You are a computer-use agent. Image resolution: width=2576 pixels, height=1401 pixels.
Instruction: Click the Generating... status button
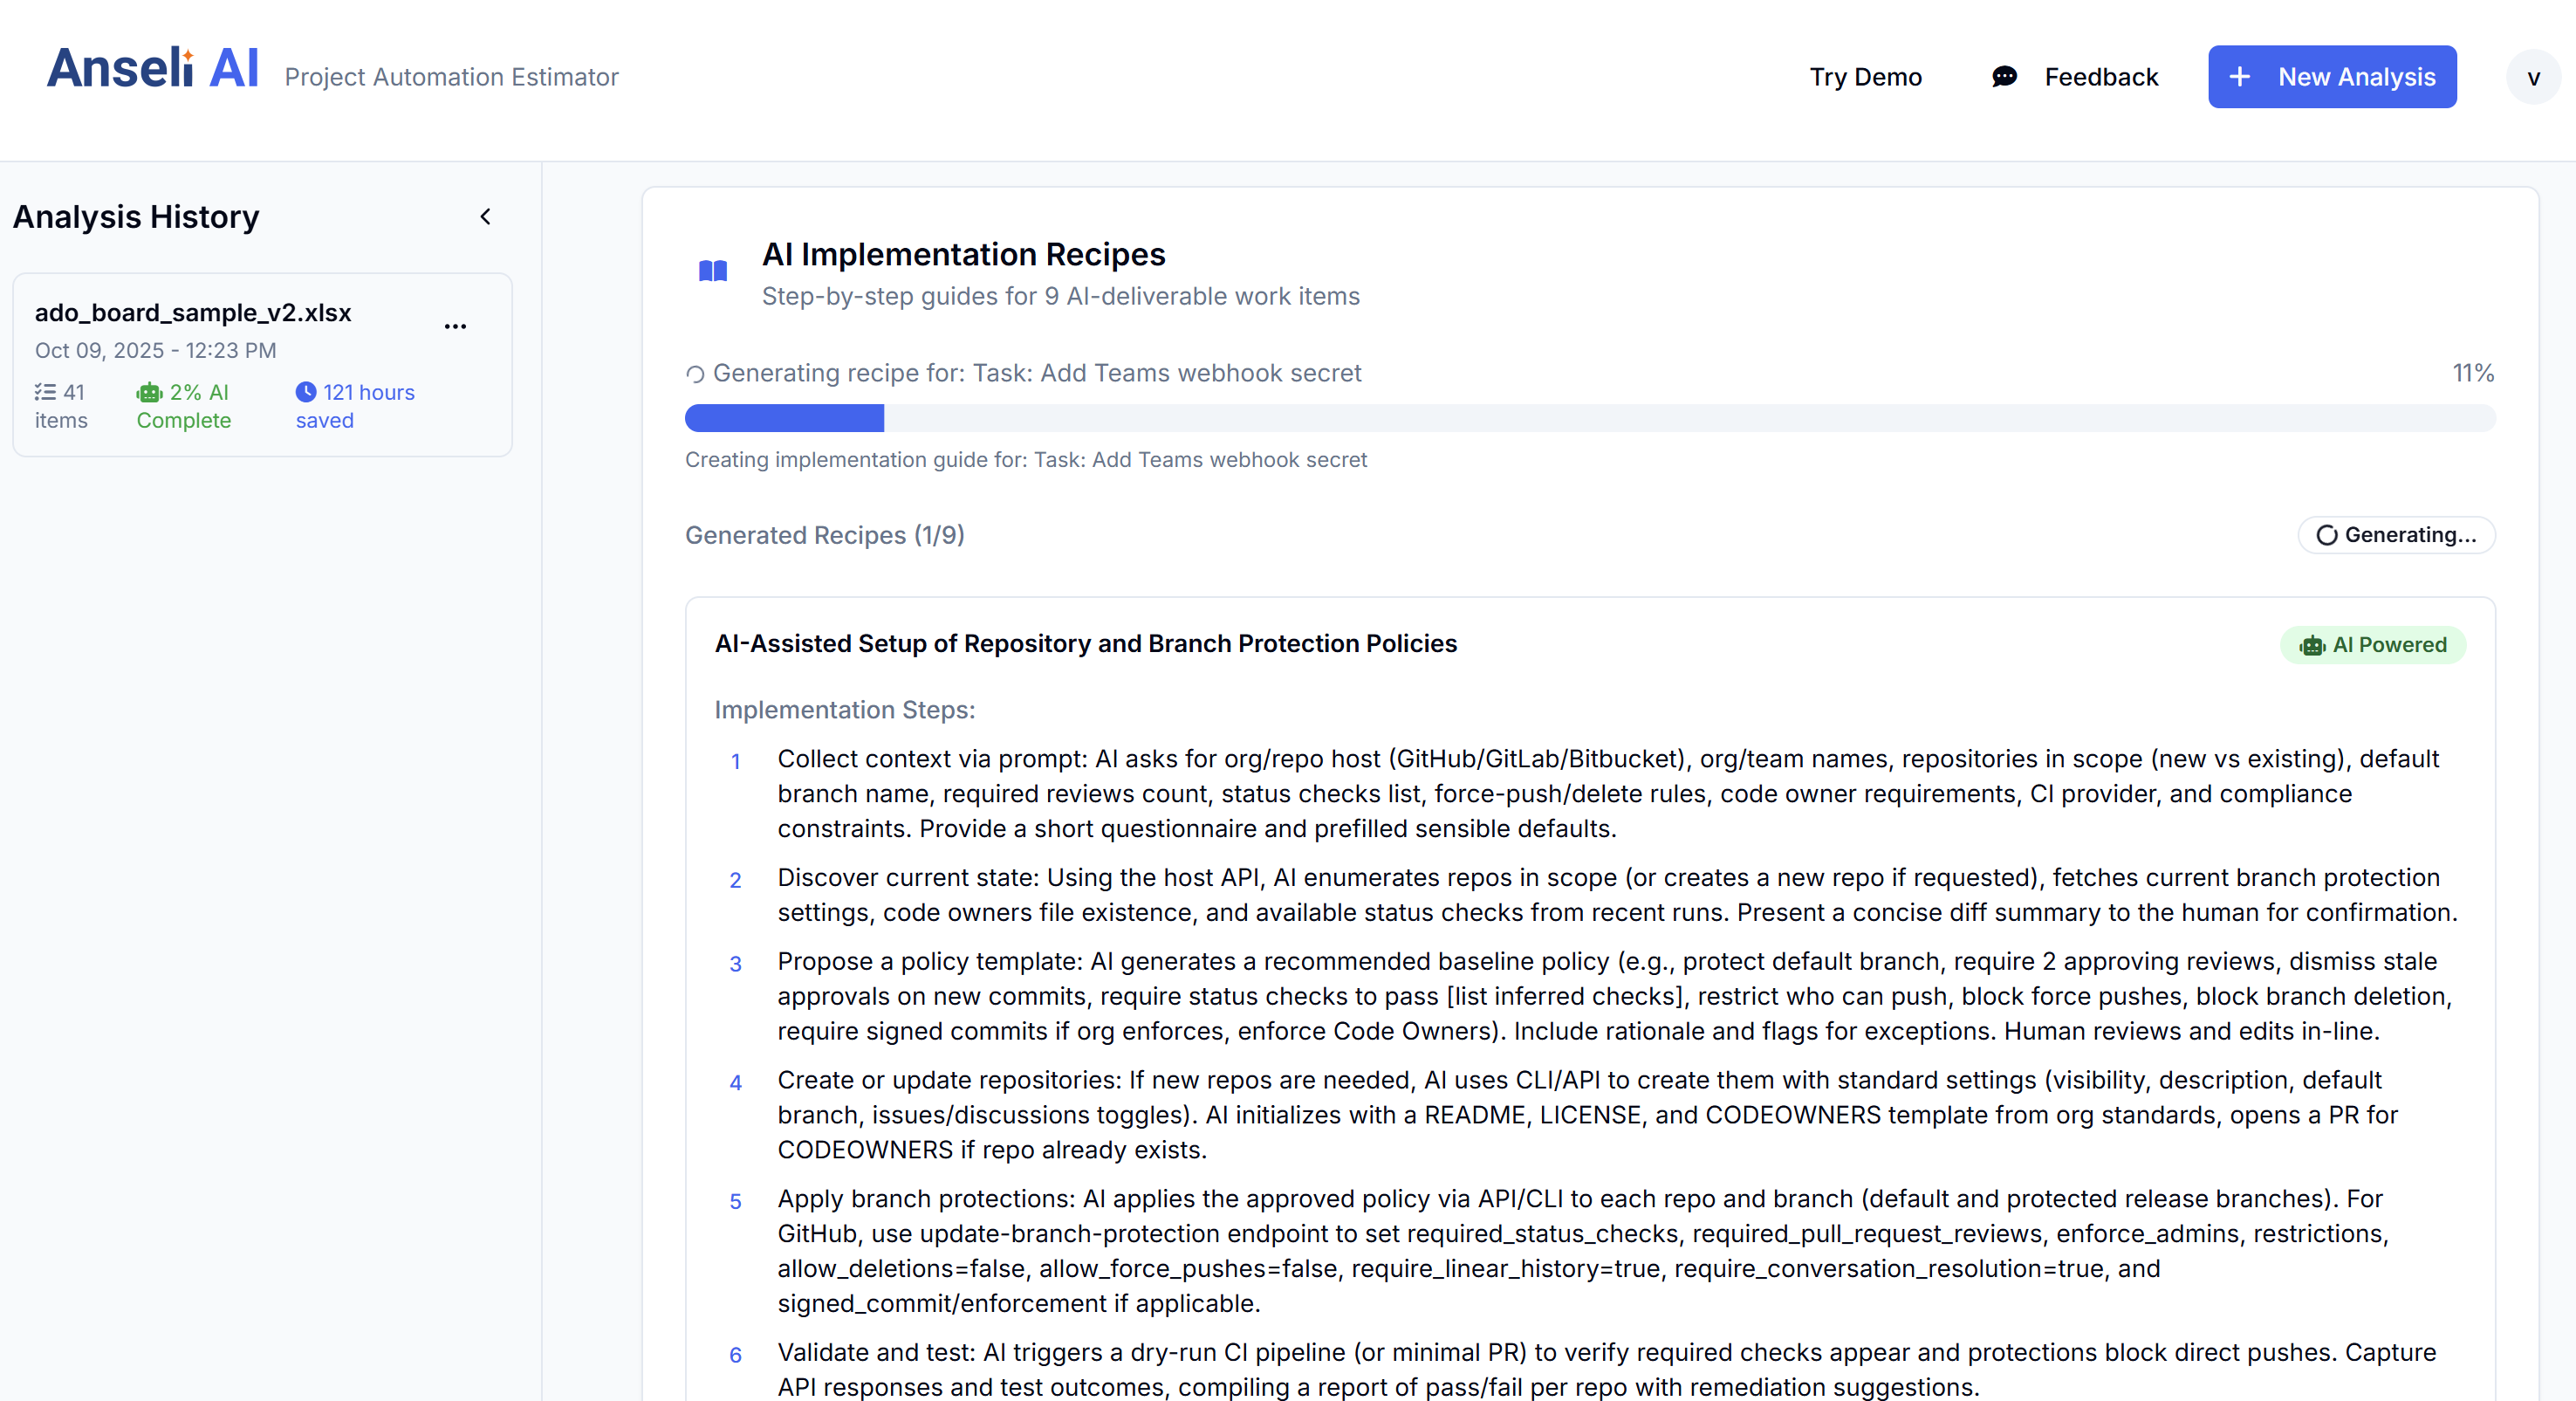pos(2395,535)
